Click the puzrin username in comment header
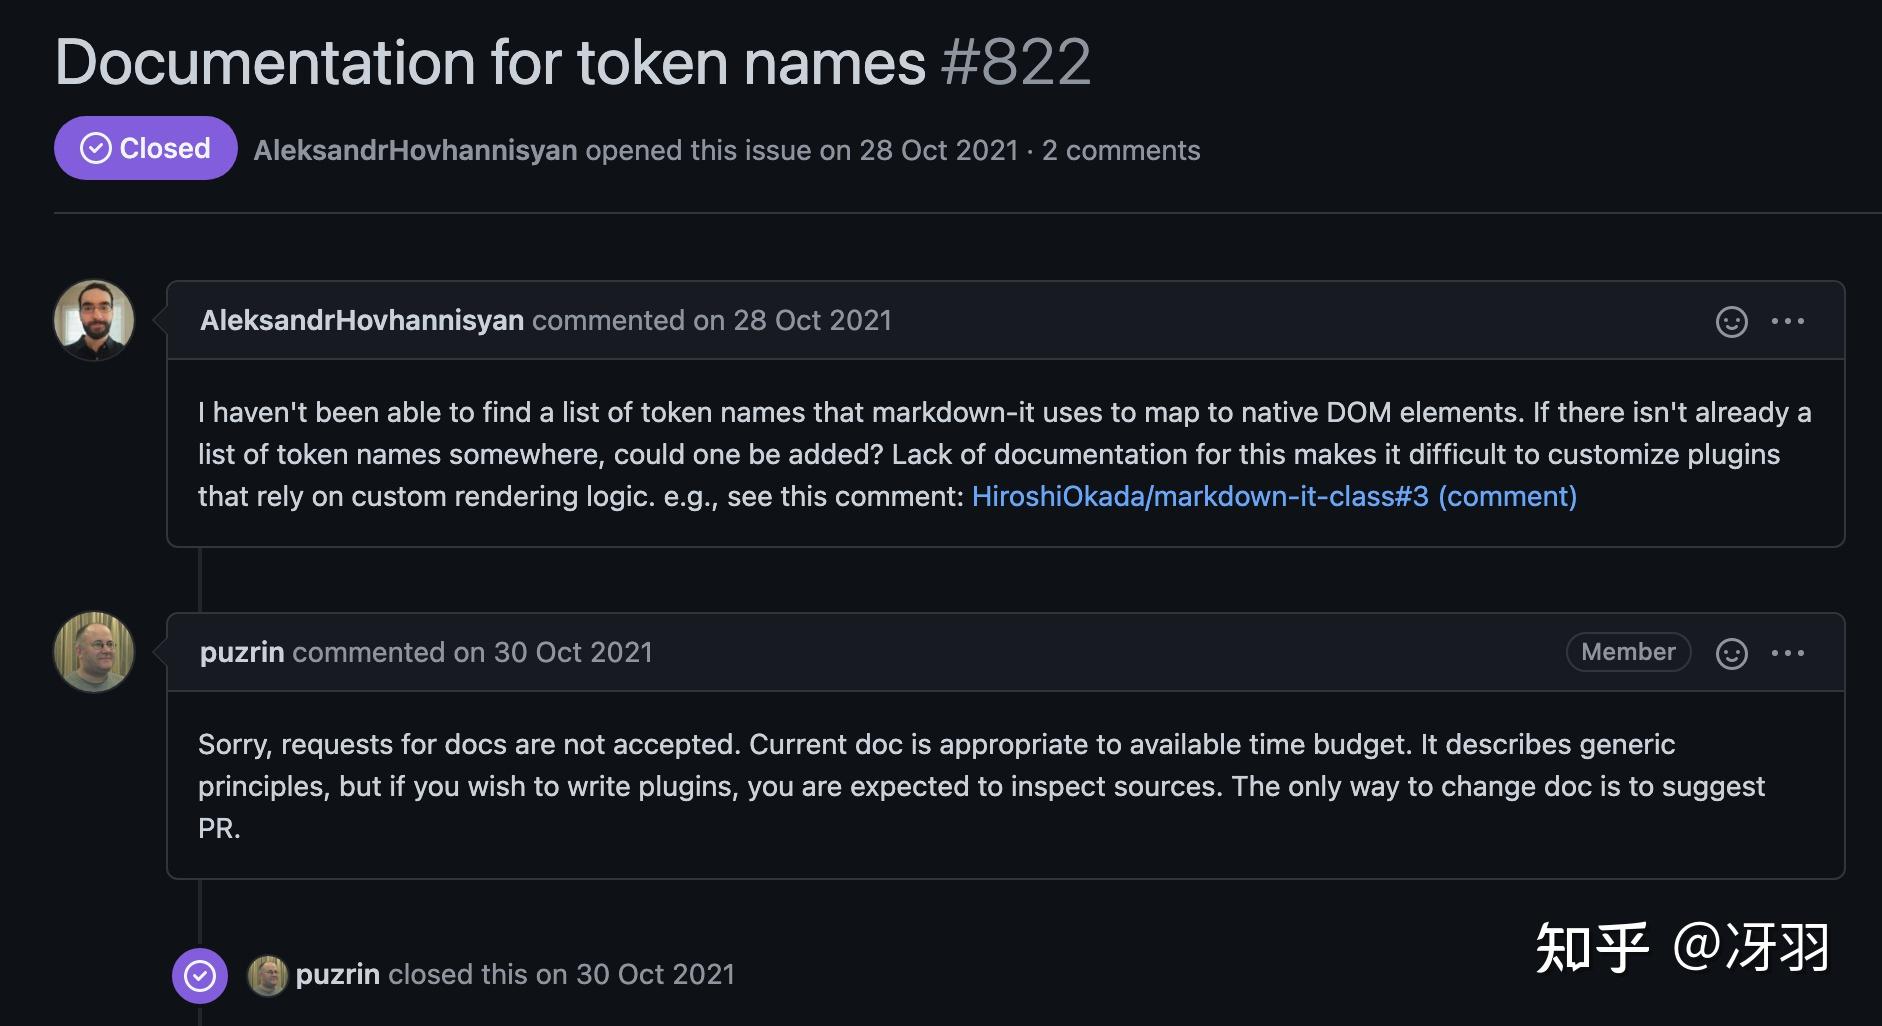Screen dimensions: 1882x1026 (x=242, y=652)
